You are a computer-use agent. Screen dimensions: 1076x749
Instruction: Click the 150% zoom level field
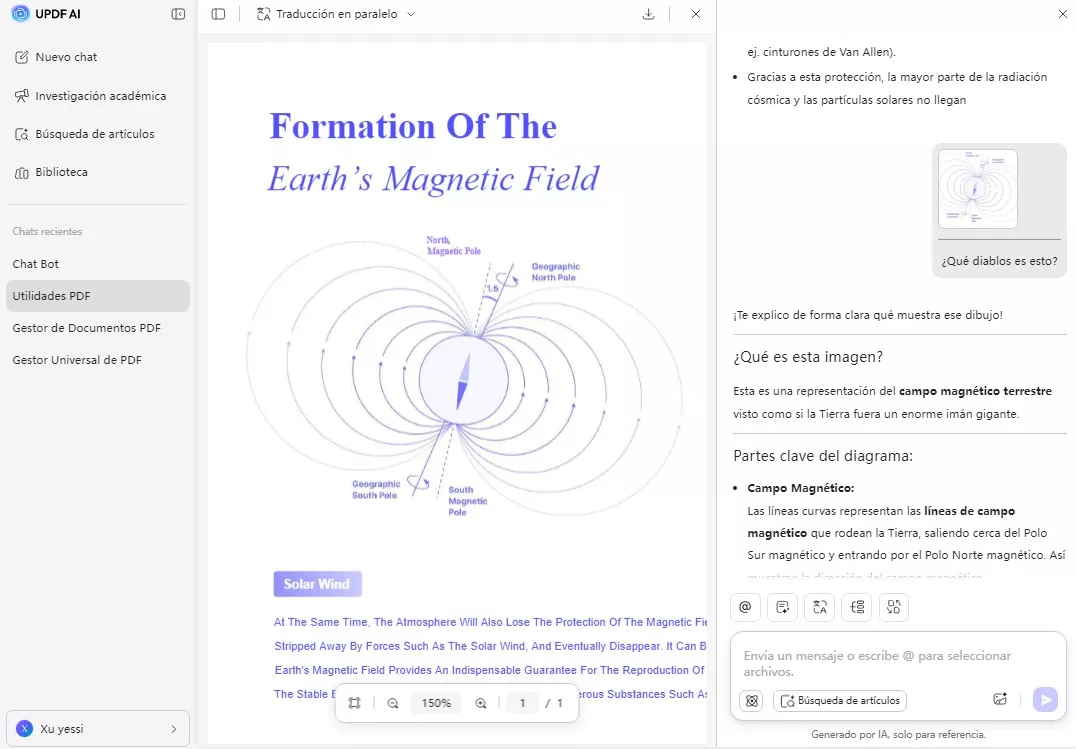(x=436, y=703)
